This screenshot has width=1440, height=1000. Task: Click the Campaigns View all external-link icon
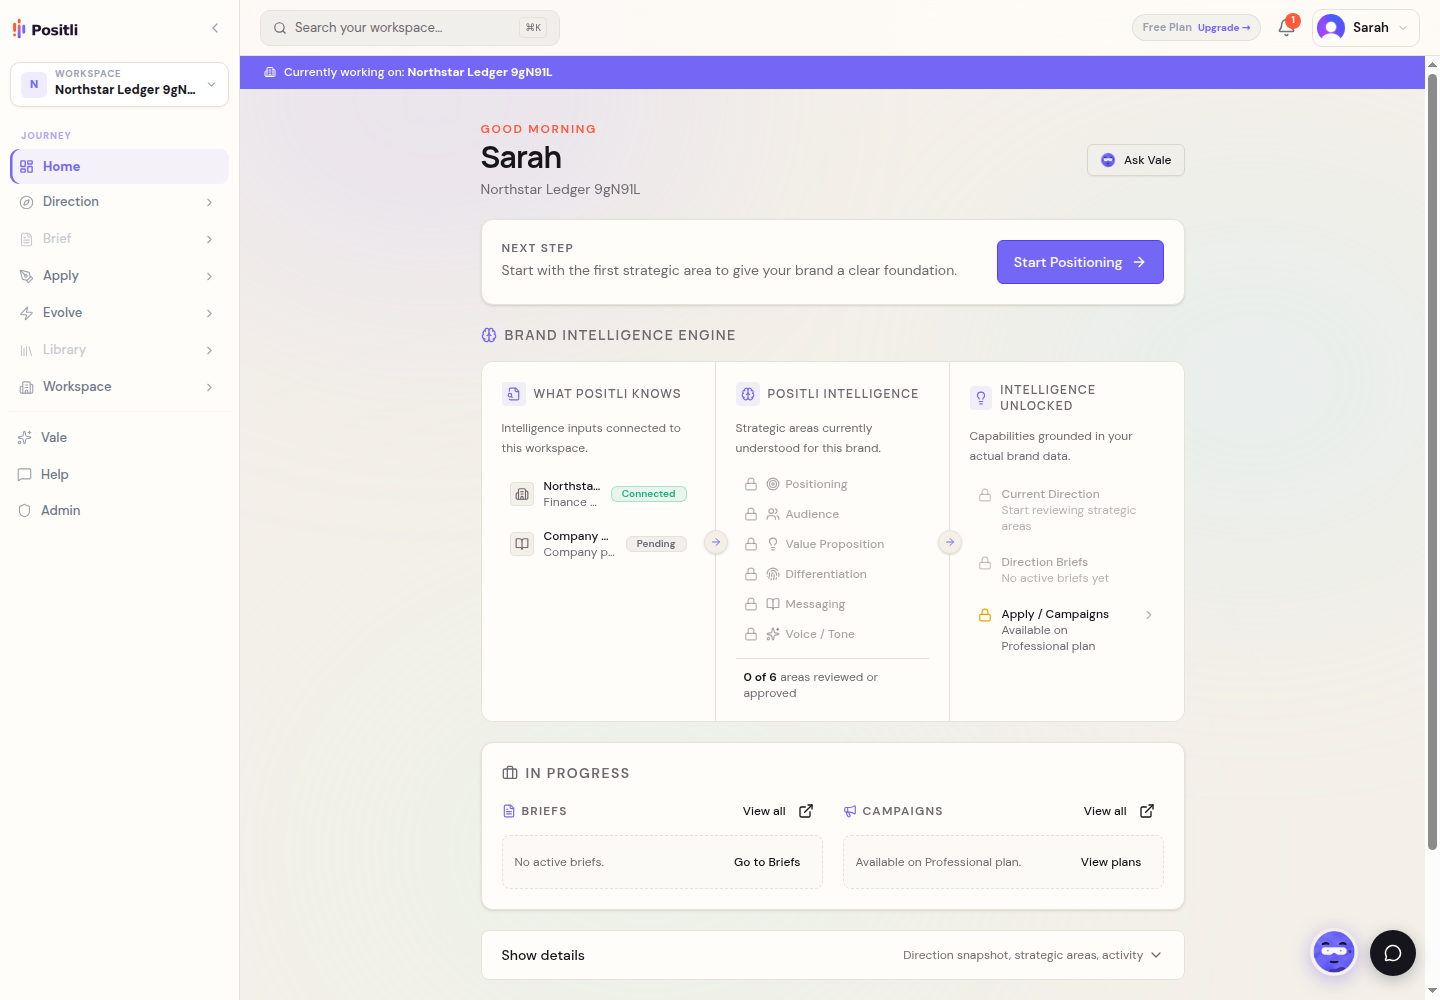[1147, 811]
